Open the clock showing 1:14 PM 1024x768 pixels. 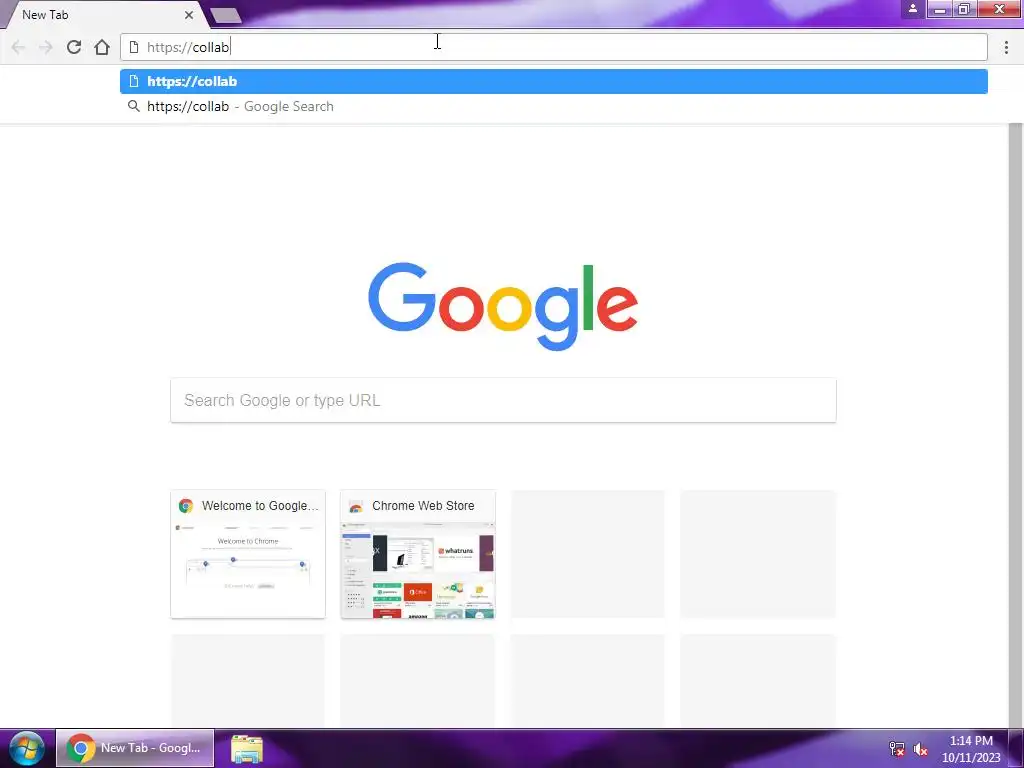pyautogui.click(x=970, y=749)
